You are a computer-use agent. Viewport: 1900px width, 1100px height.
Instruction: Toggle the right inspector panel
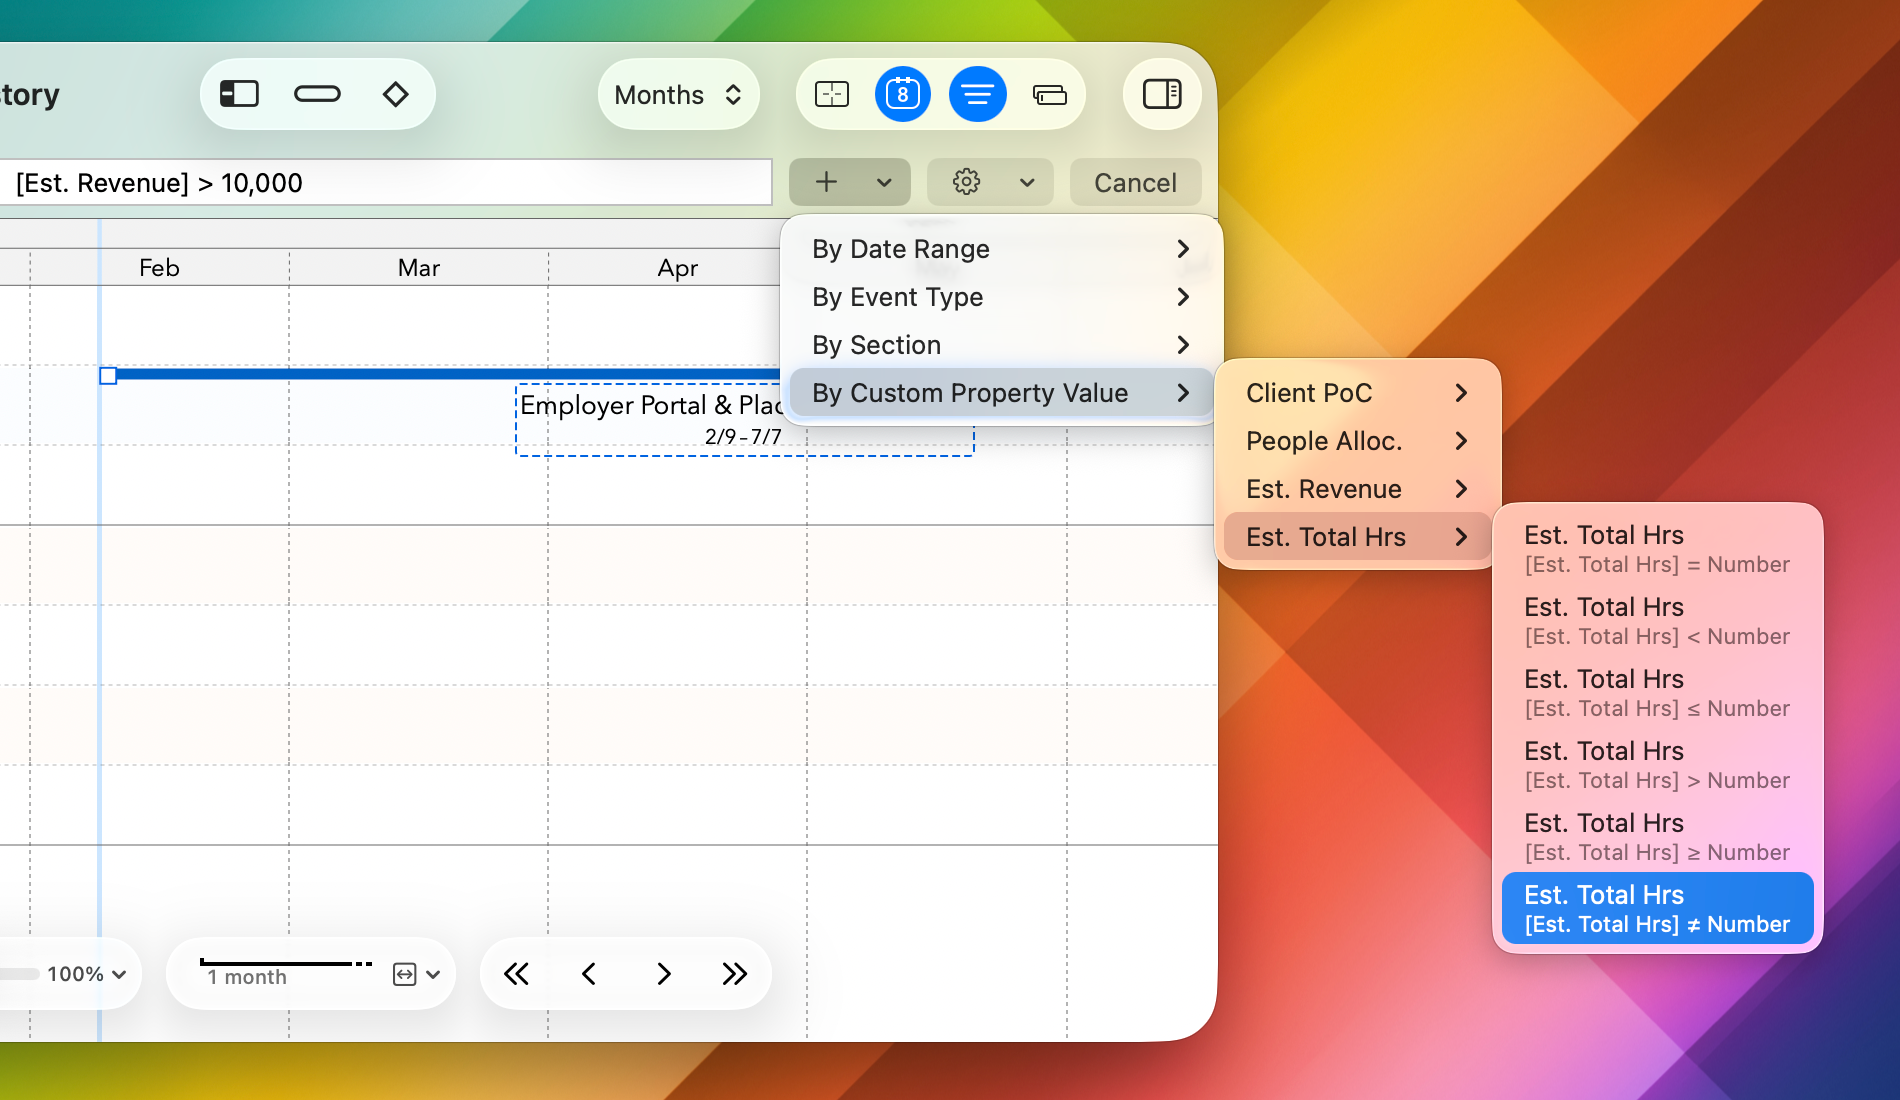pos(1162,94)
